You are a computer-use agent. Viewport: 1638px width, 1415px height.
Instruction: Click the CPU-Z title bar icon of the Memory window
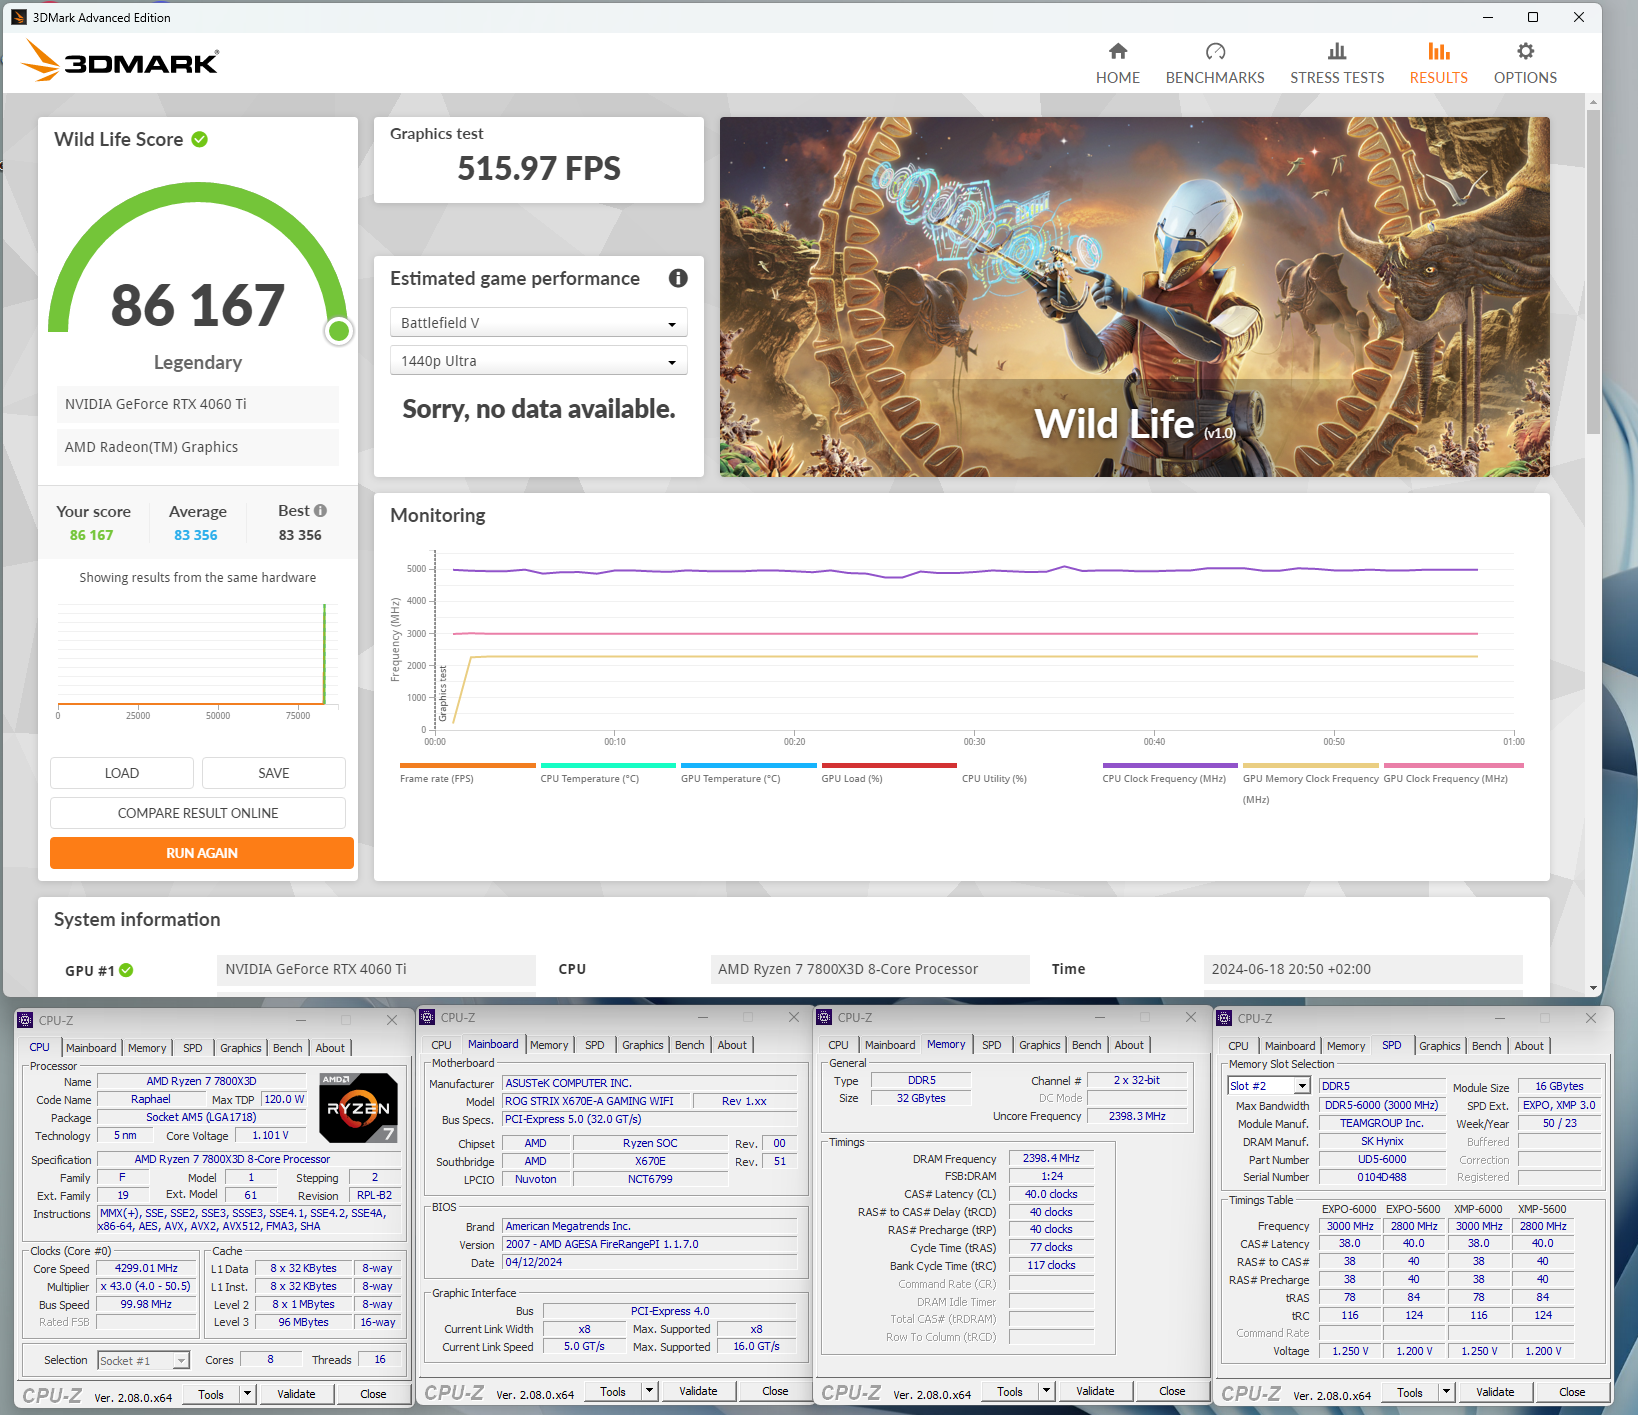(824, 1017)
